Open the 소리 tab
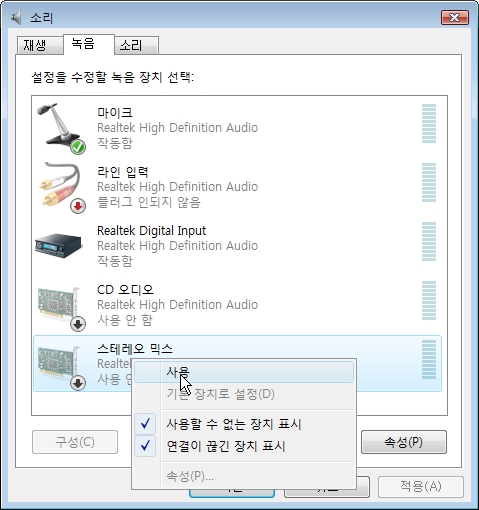479x510 pixels. (136, 45)
